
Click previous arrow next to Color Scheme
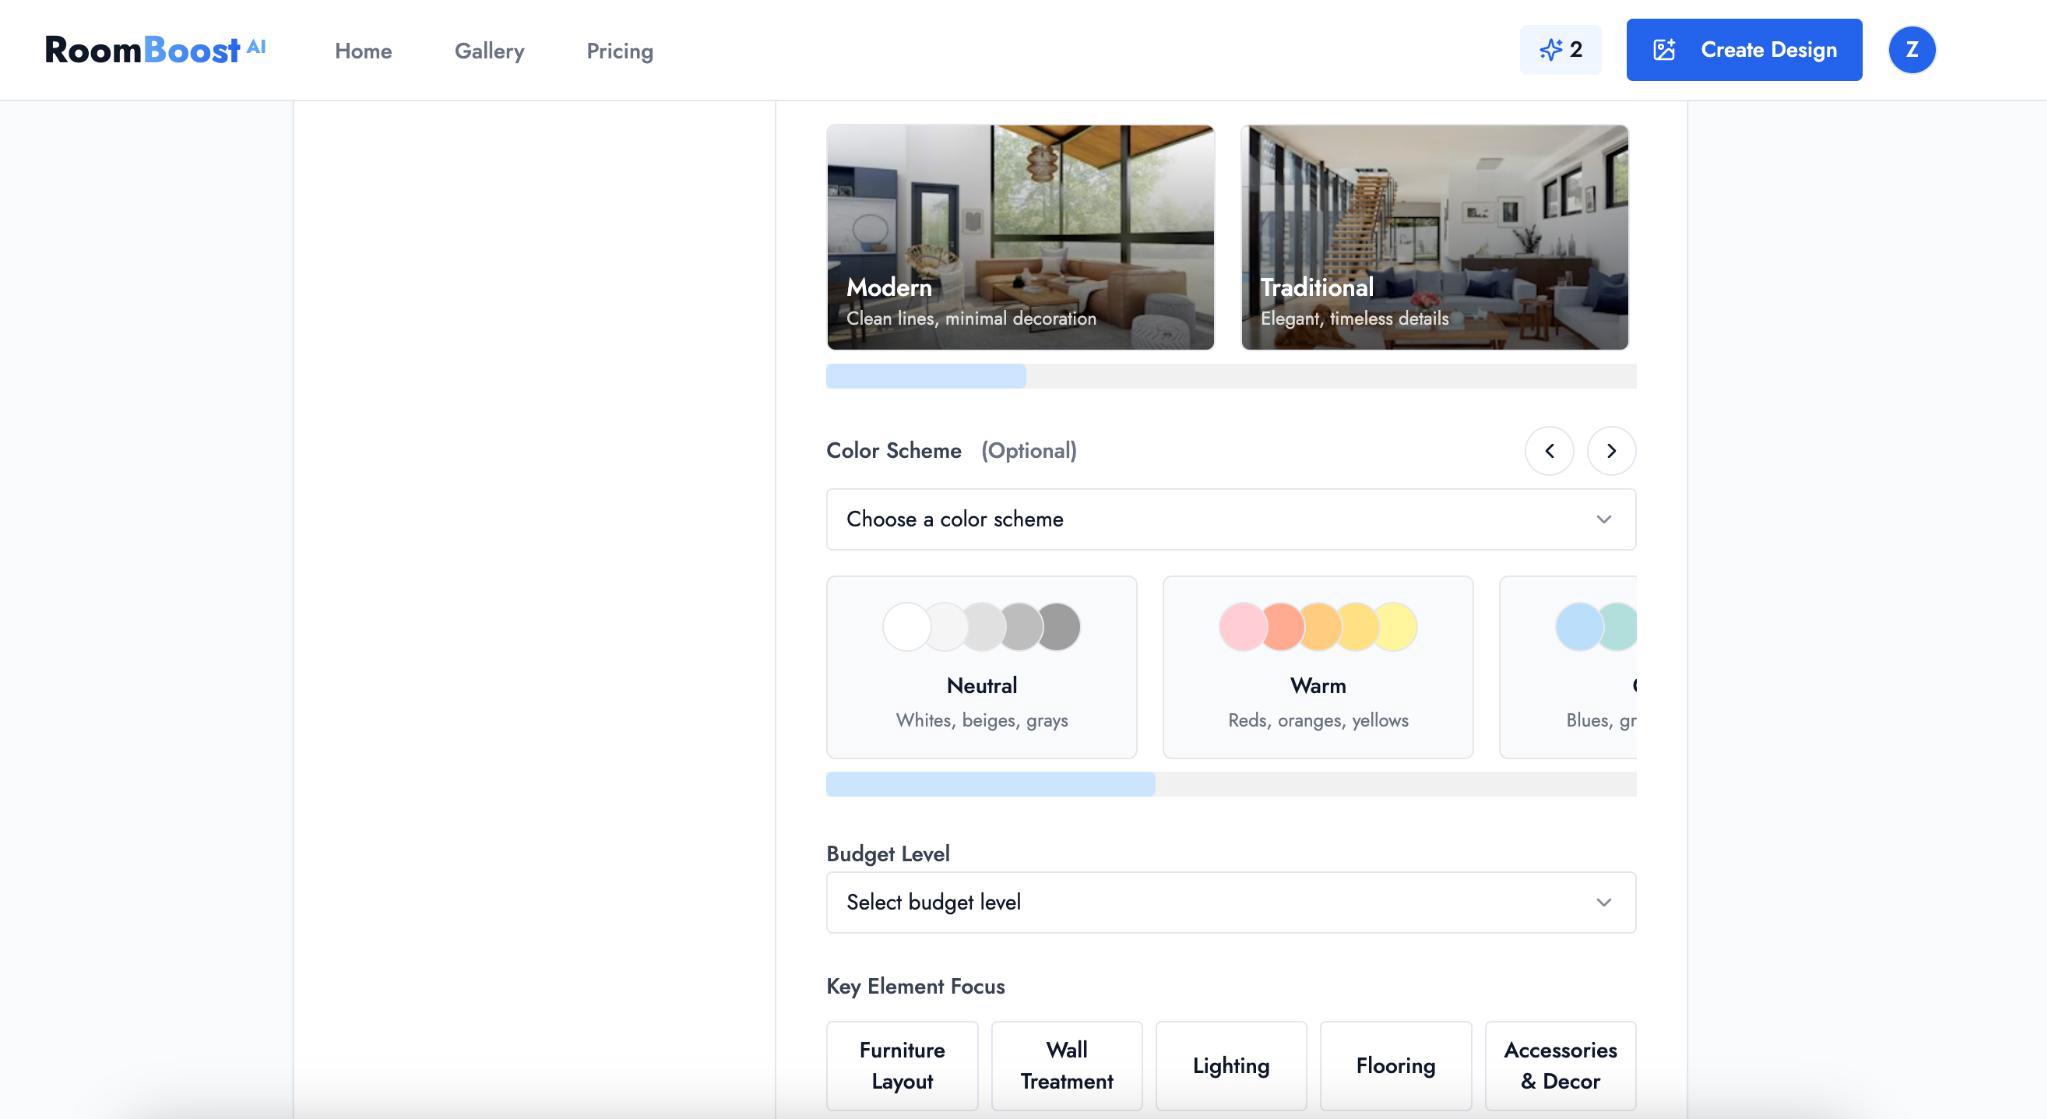click(x=1549, y=451)
